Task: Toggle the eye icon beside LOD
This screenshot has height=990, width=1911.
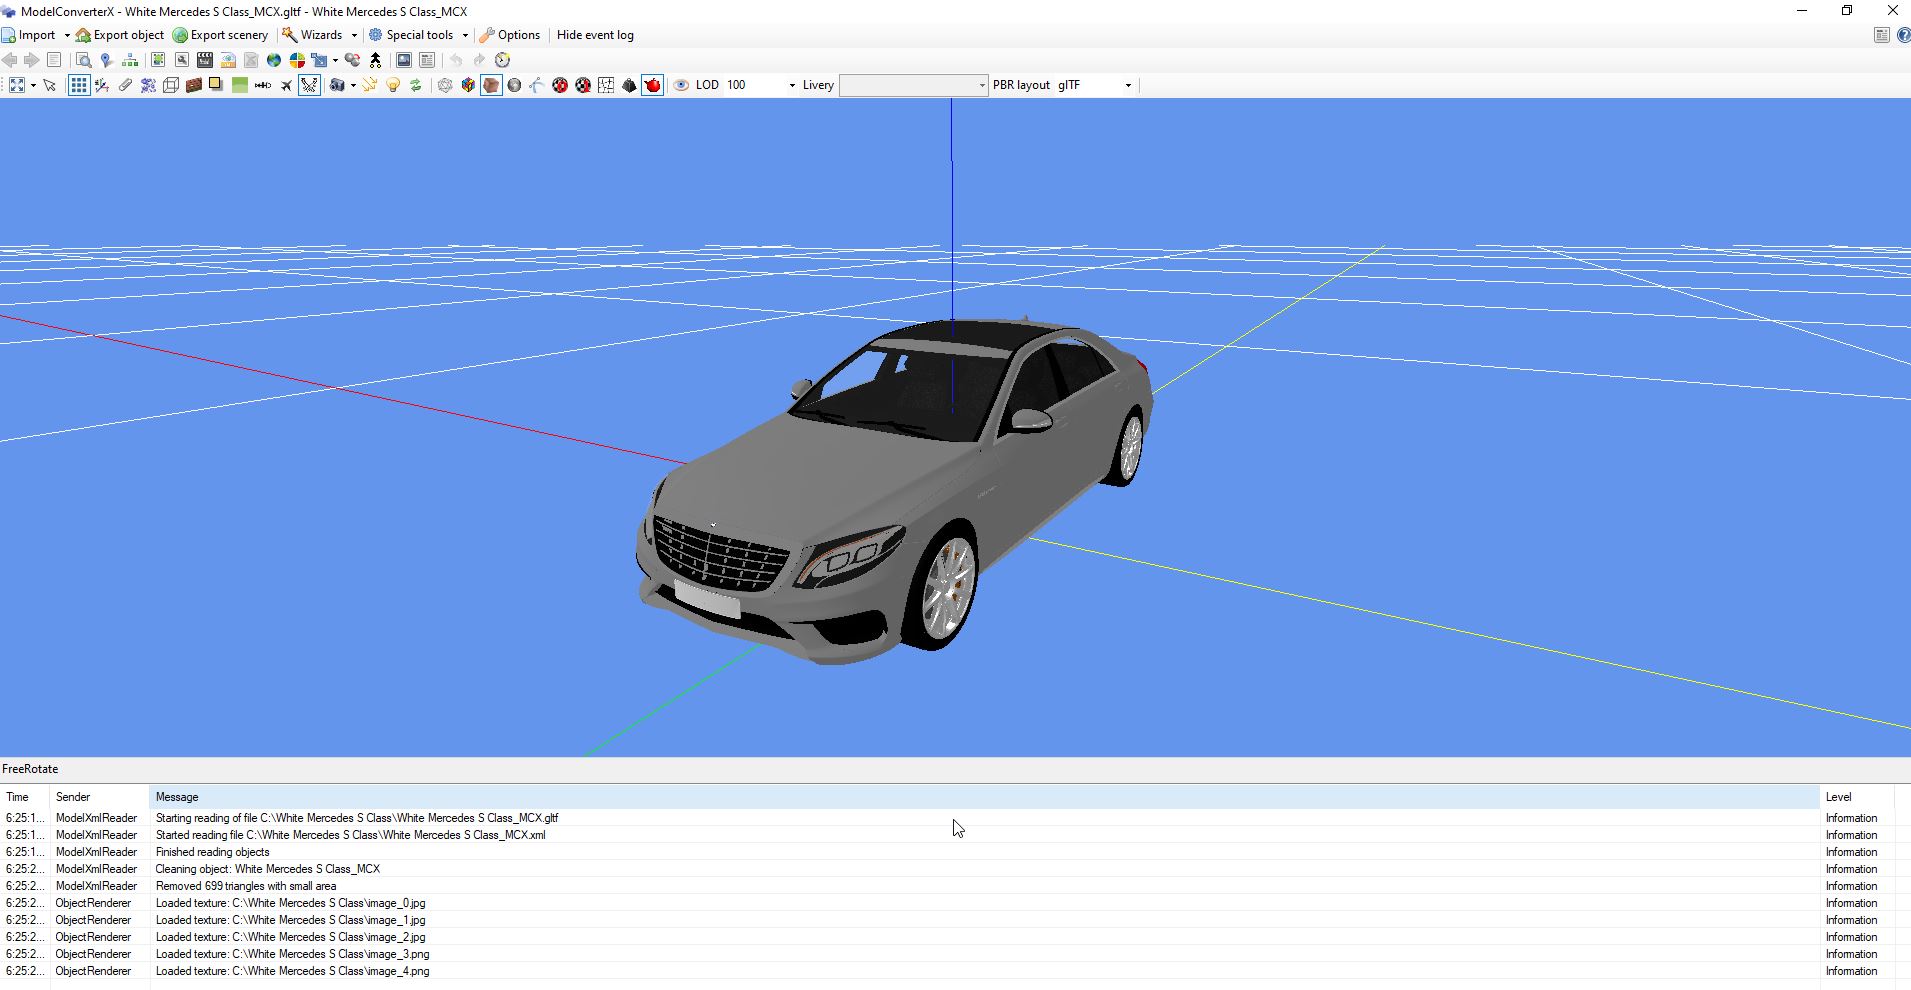Action: (681, 85)
